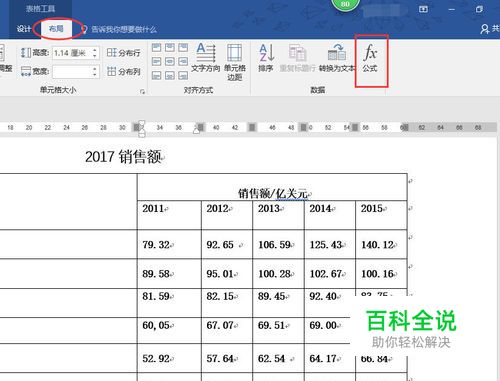Select align center right icon
Image resolution: width=500 pixels, height=381 pixels.
click(x=183, y=61)
